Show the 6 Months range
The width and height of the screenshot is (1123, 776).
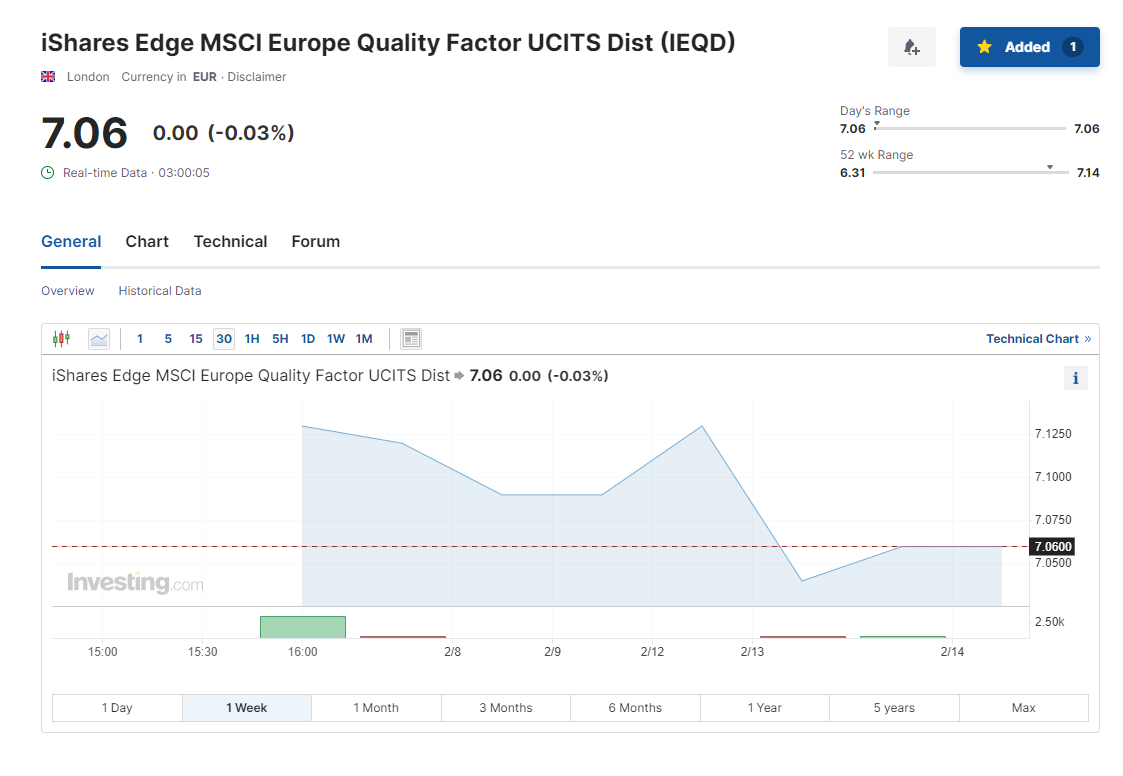635,708
